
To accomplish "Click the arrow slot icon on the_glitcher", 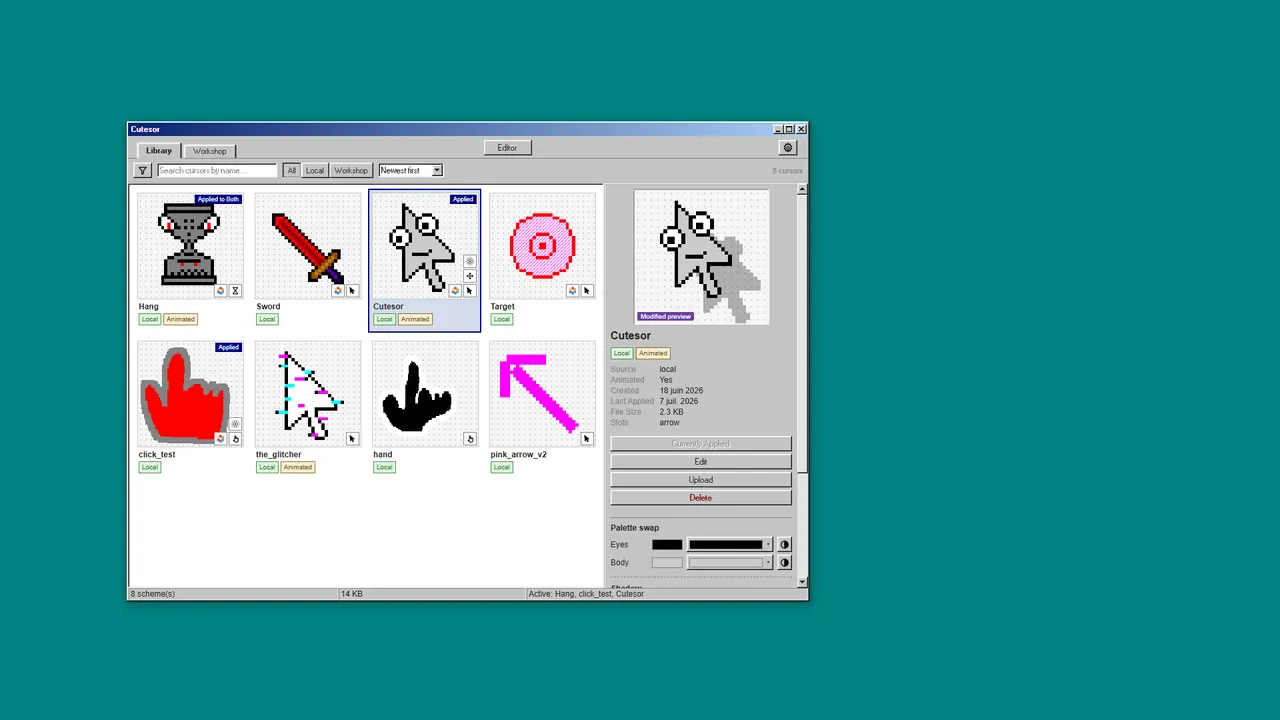I will tap(352, 439).
